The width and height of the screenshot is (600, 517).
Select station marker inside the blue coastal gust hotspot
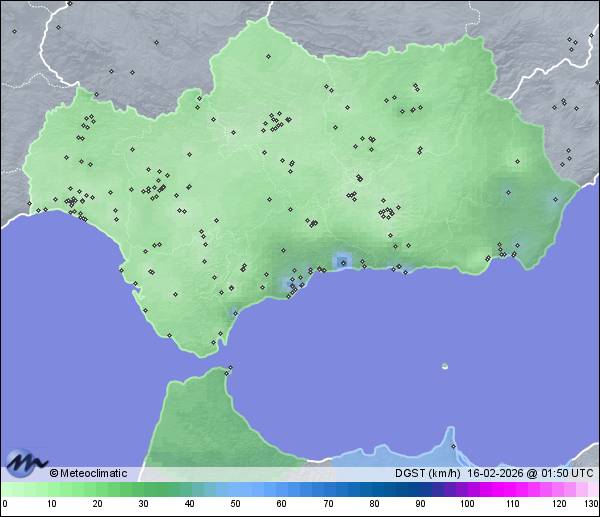[x=343, y=262]
